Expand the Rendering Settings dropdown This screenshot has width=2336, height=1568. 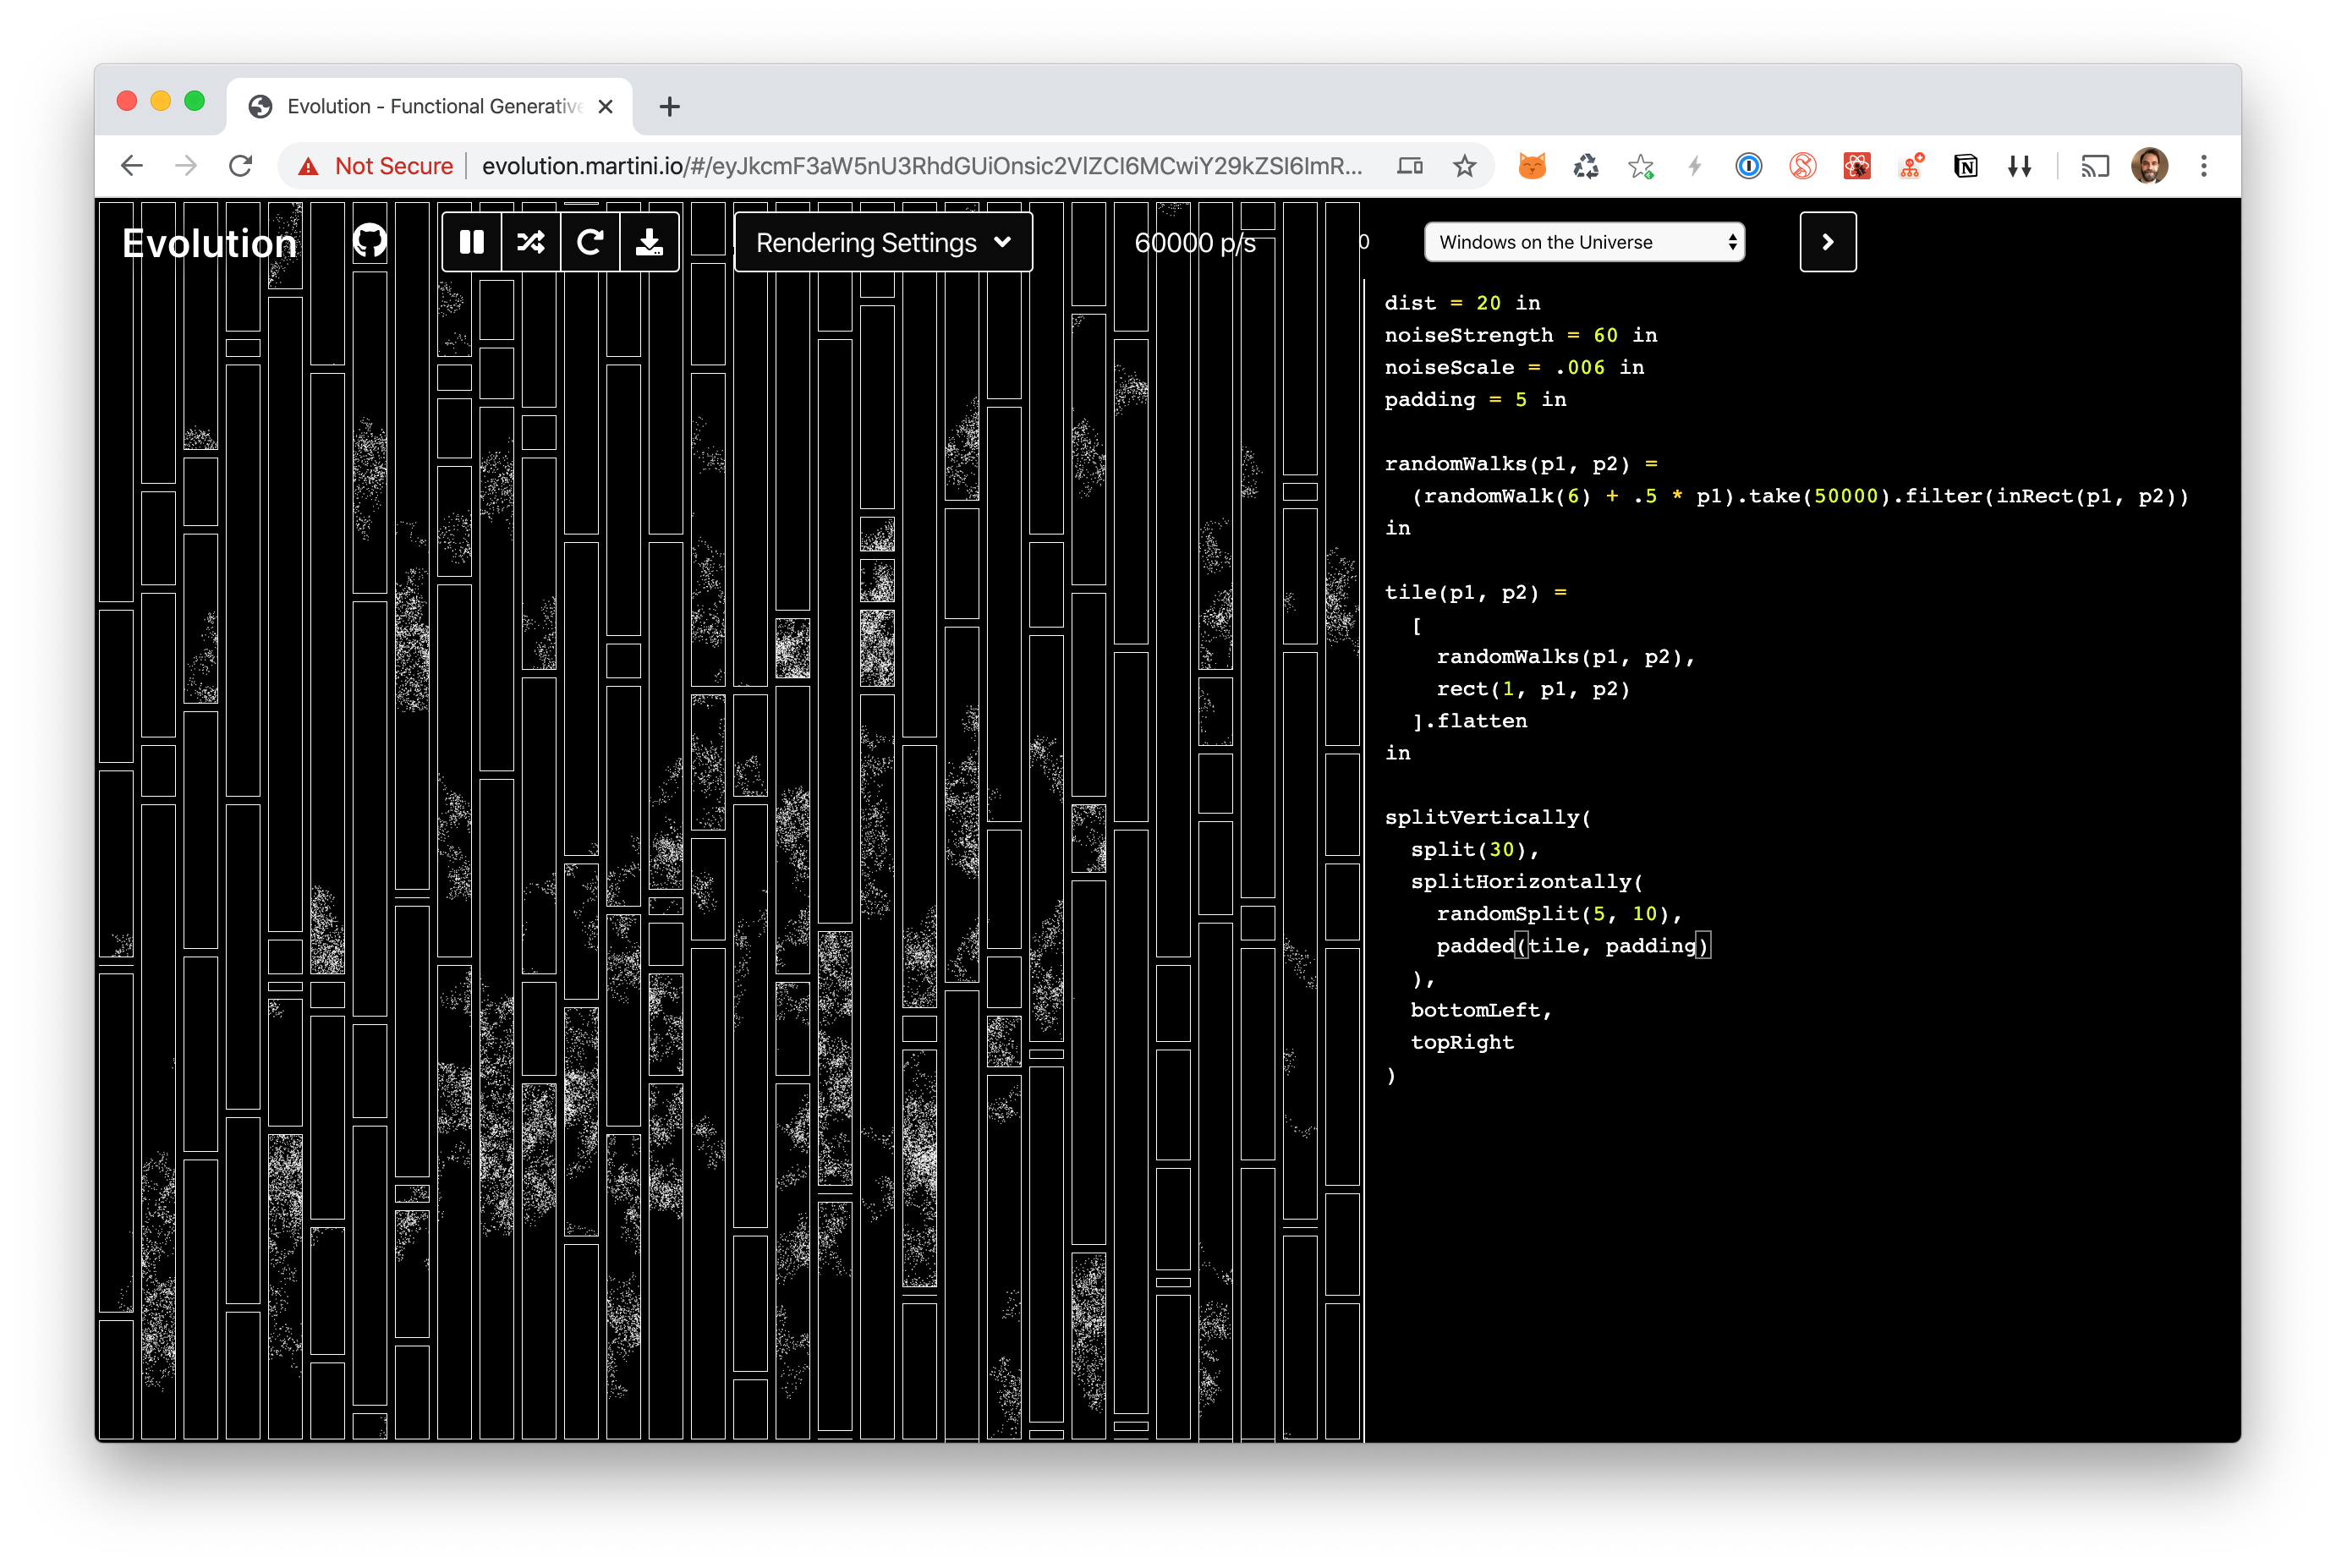point(883,242)
